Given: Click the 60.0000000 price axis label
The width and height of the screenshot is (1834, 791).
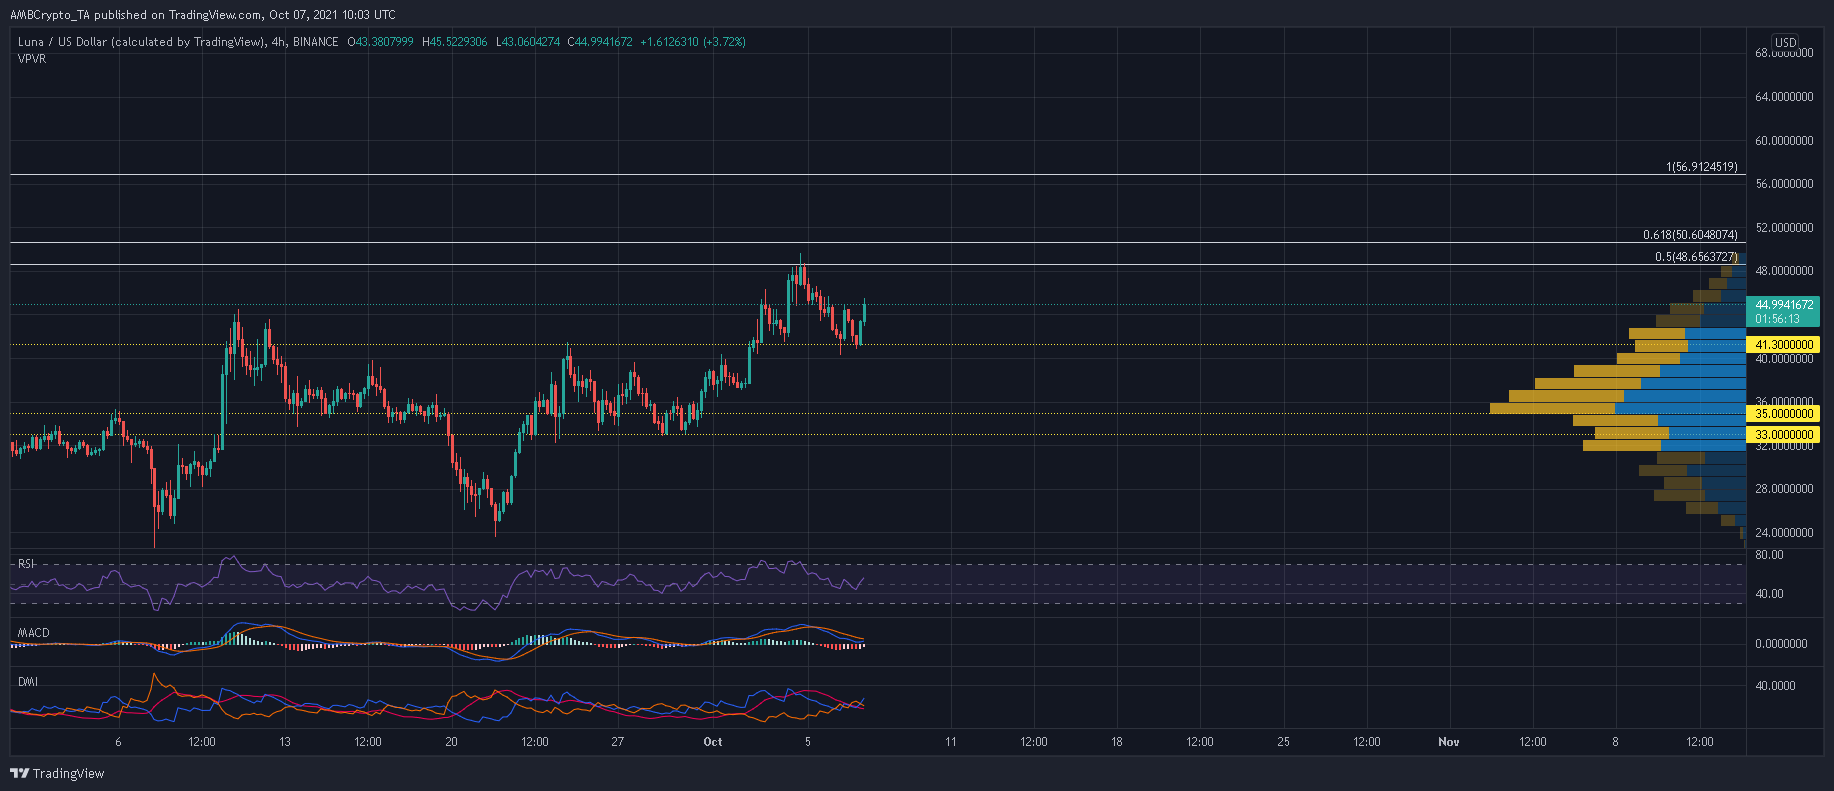Looking at the screenshot, I should pos(1784,141).
